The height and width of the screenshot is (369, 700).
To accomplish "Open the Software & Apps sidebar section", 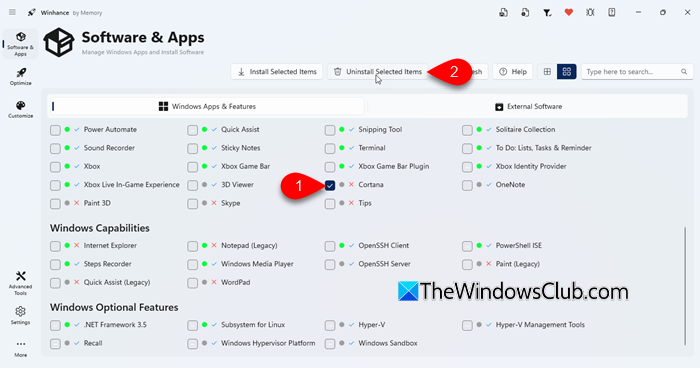I will click(x=21, y=44).
